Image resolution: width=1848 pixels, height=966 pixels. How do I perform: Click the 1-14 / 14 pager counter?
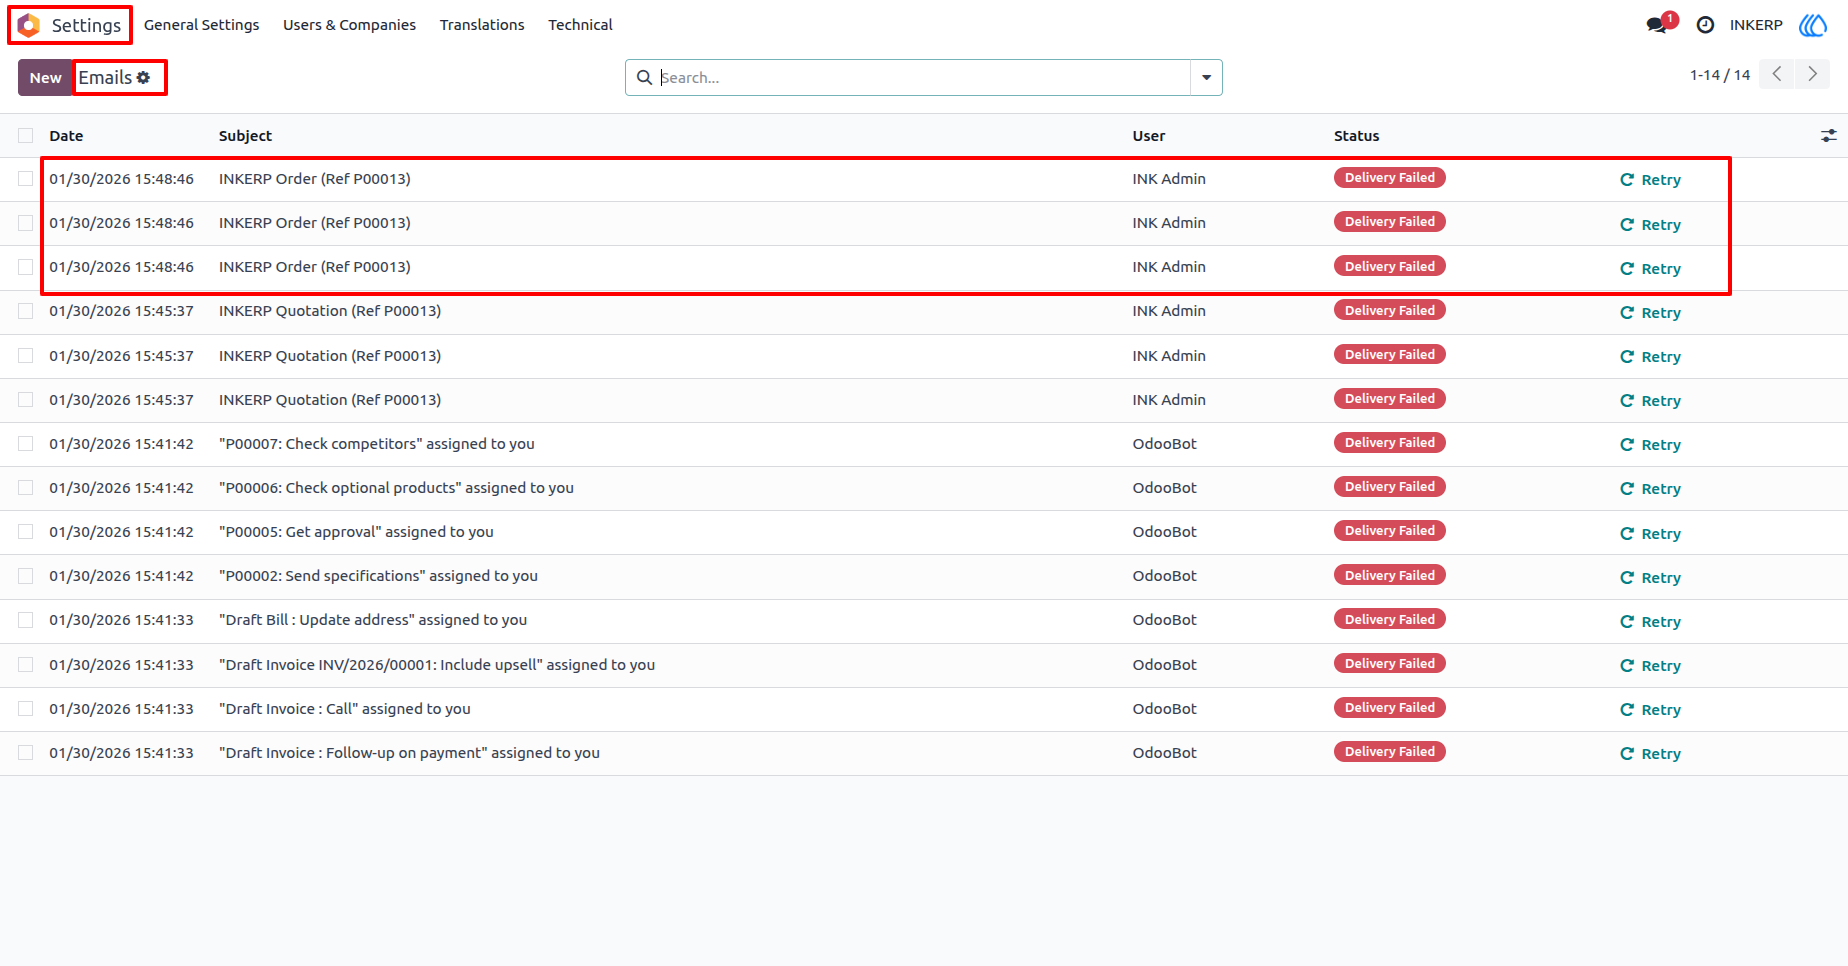(x=1720, y=75)
